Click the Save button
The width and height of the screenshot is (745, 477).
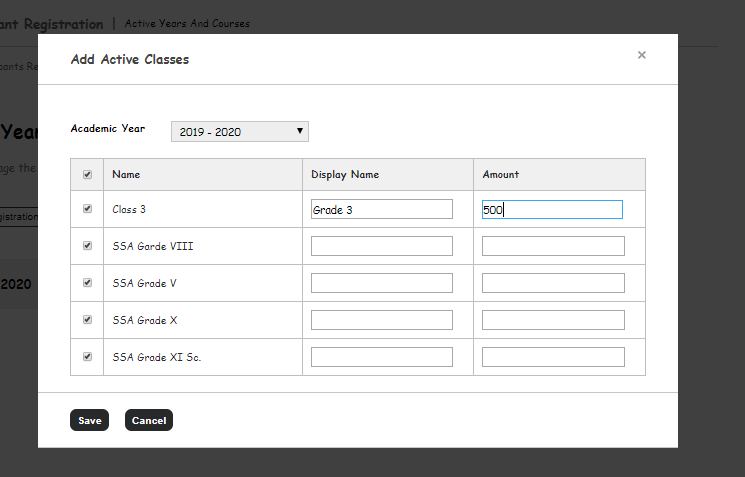click(89, 421)
